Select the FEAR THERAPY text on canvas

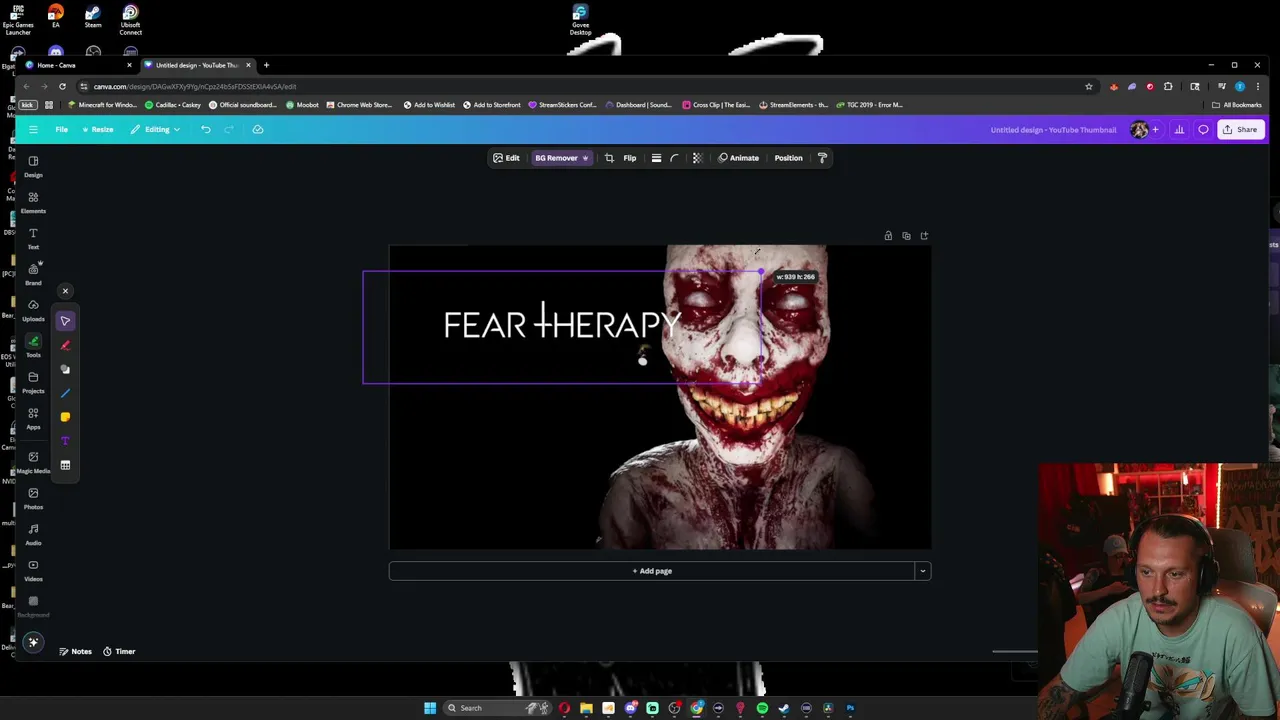[563, 324]
